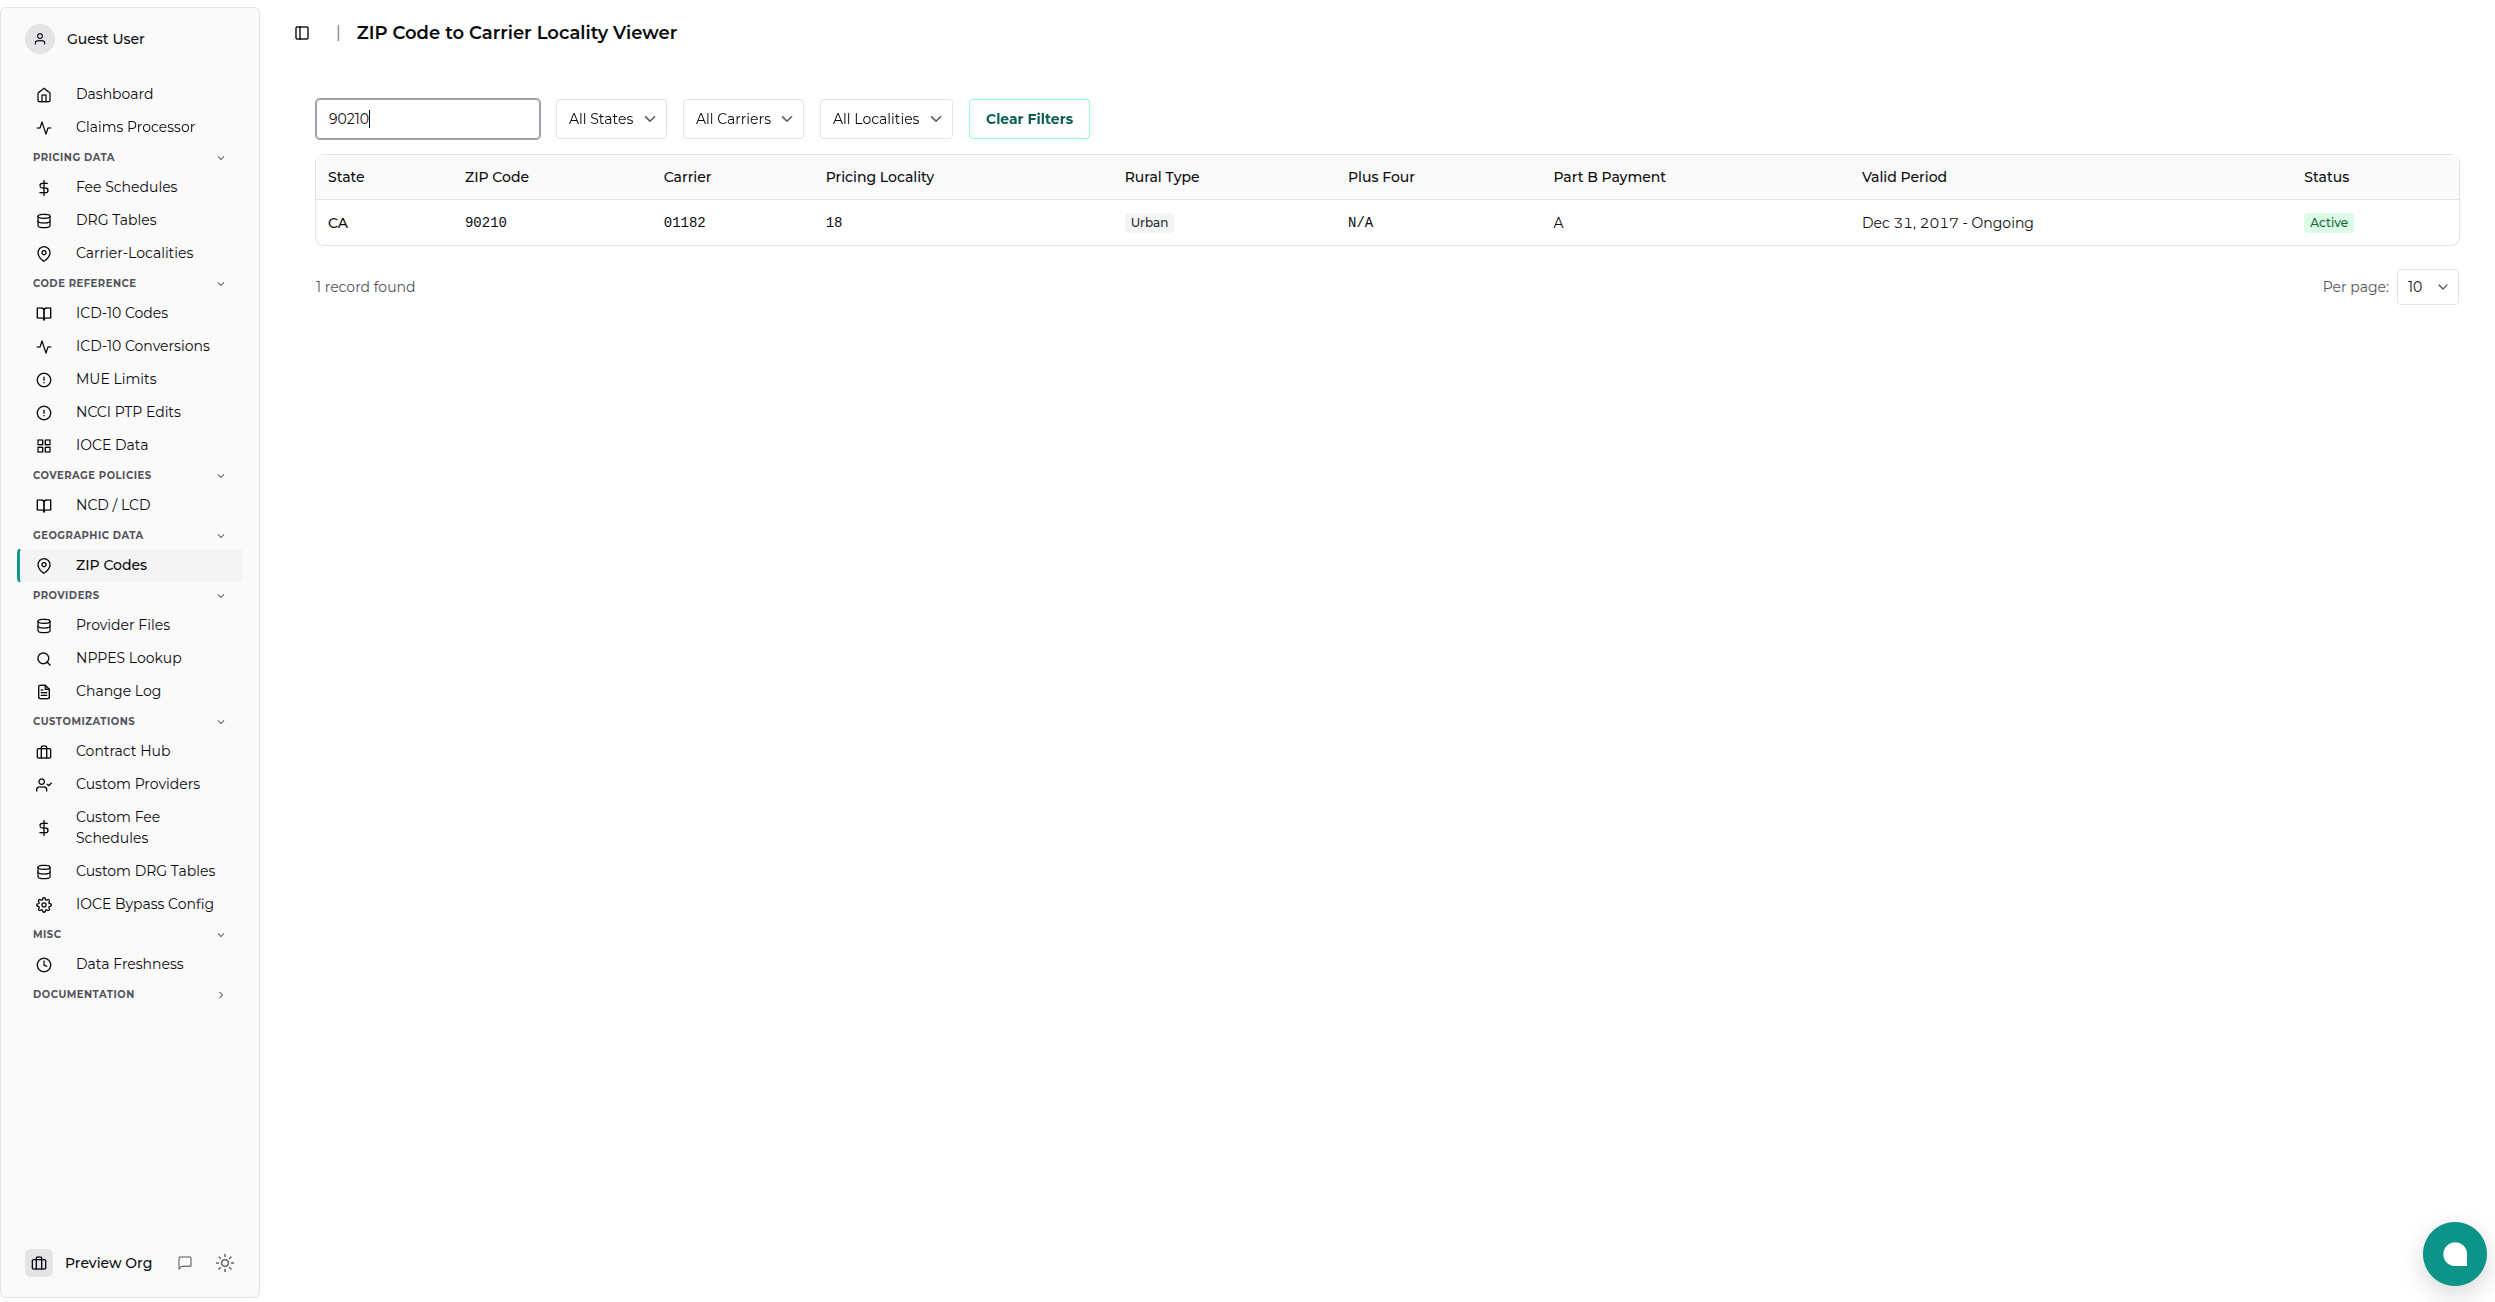Click the IOCE Bypass Config gear icon

point(44,905)
